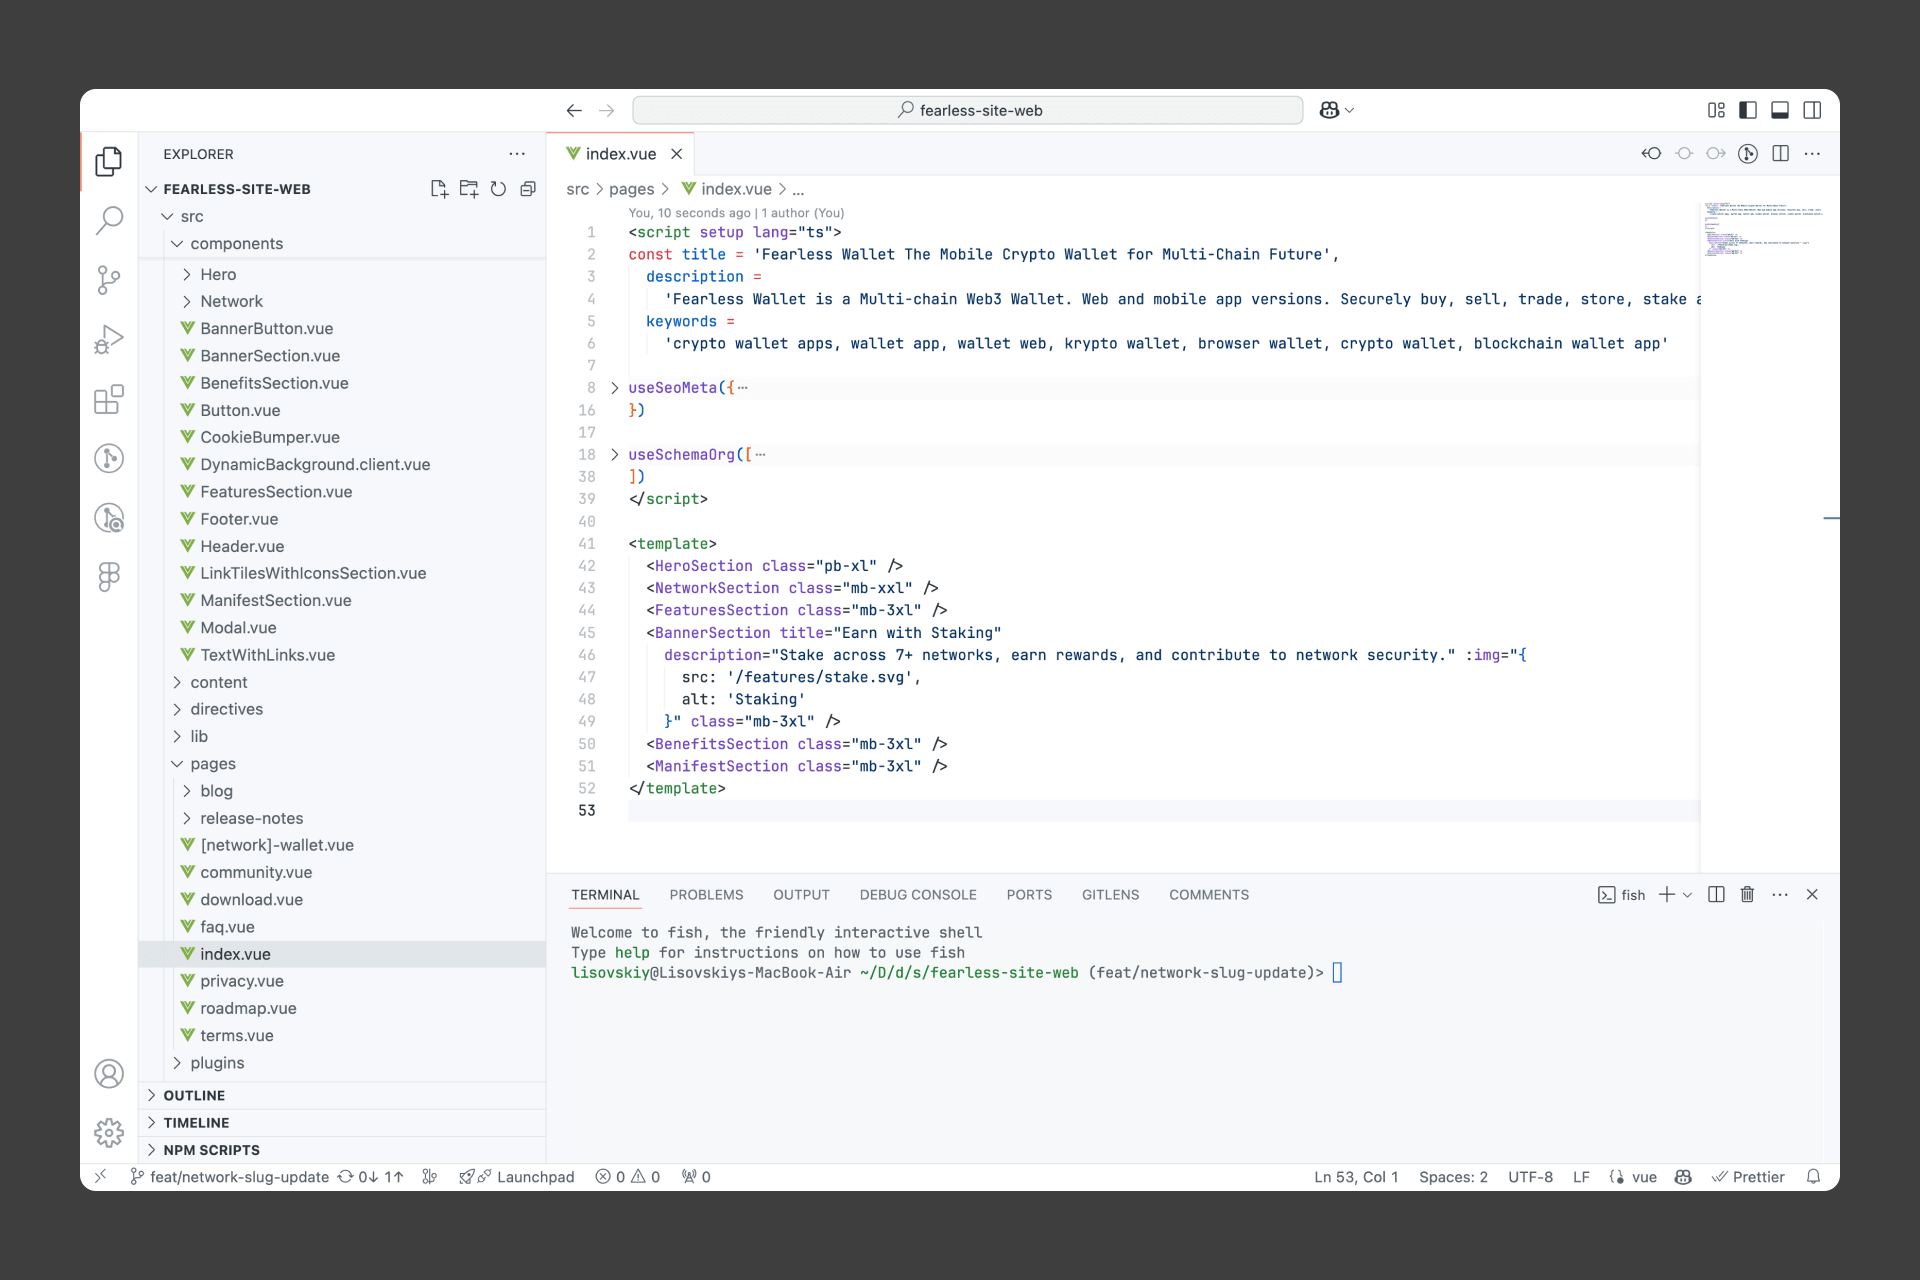Open the Explorer view in activity bar
The image size is (1920, 1280).
tap(109, 161)
